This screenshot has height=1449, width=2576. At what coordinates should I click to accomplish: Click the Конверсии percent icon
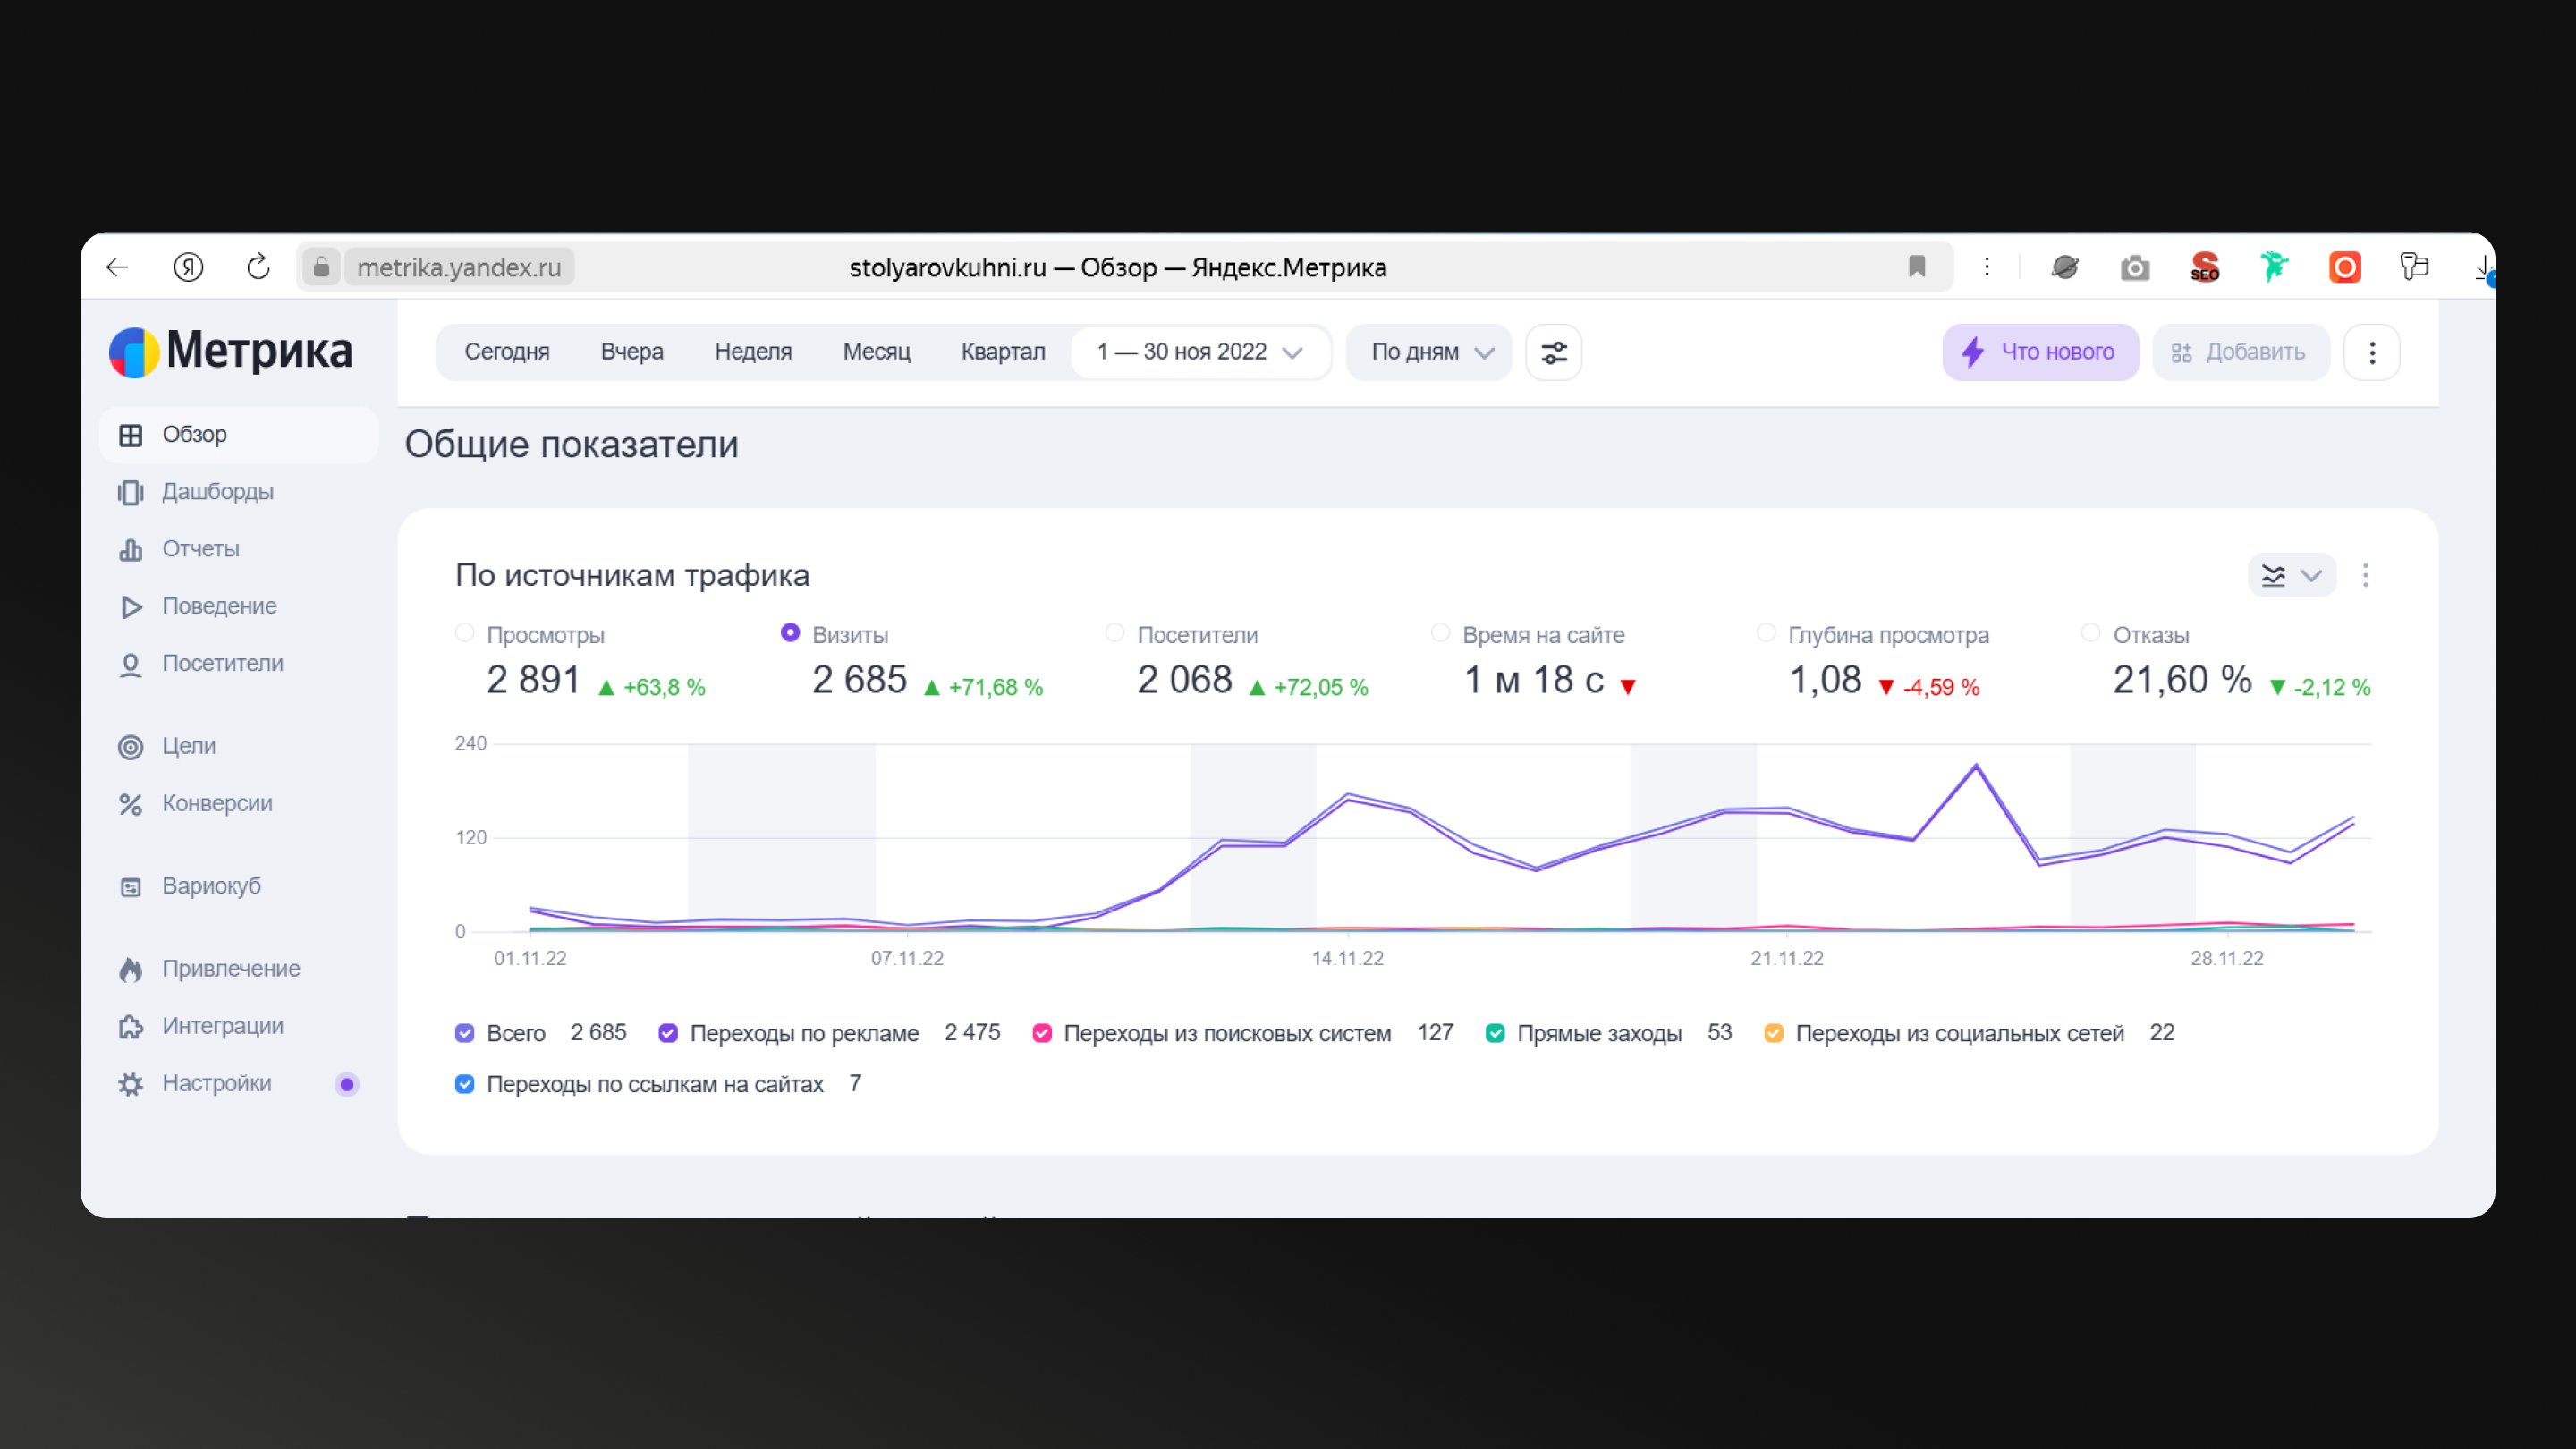tap(131, 804)
